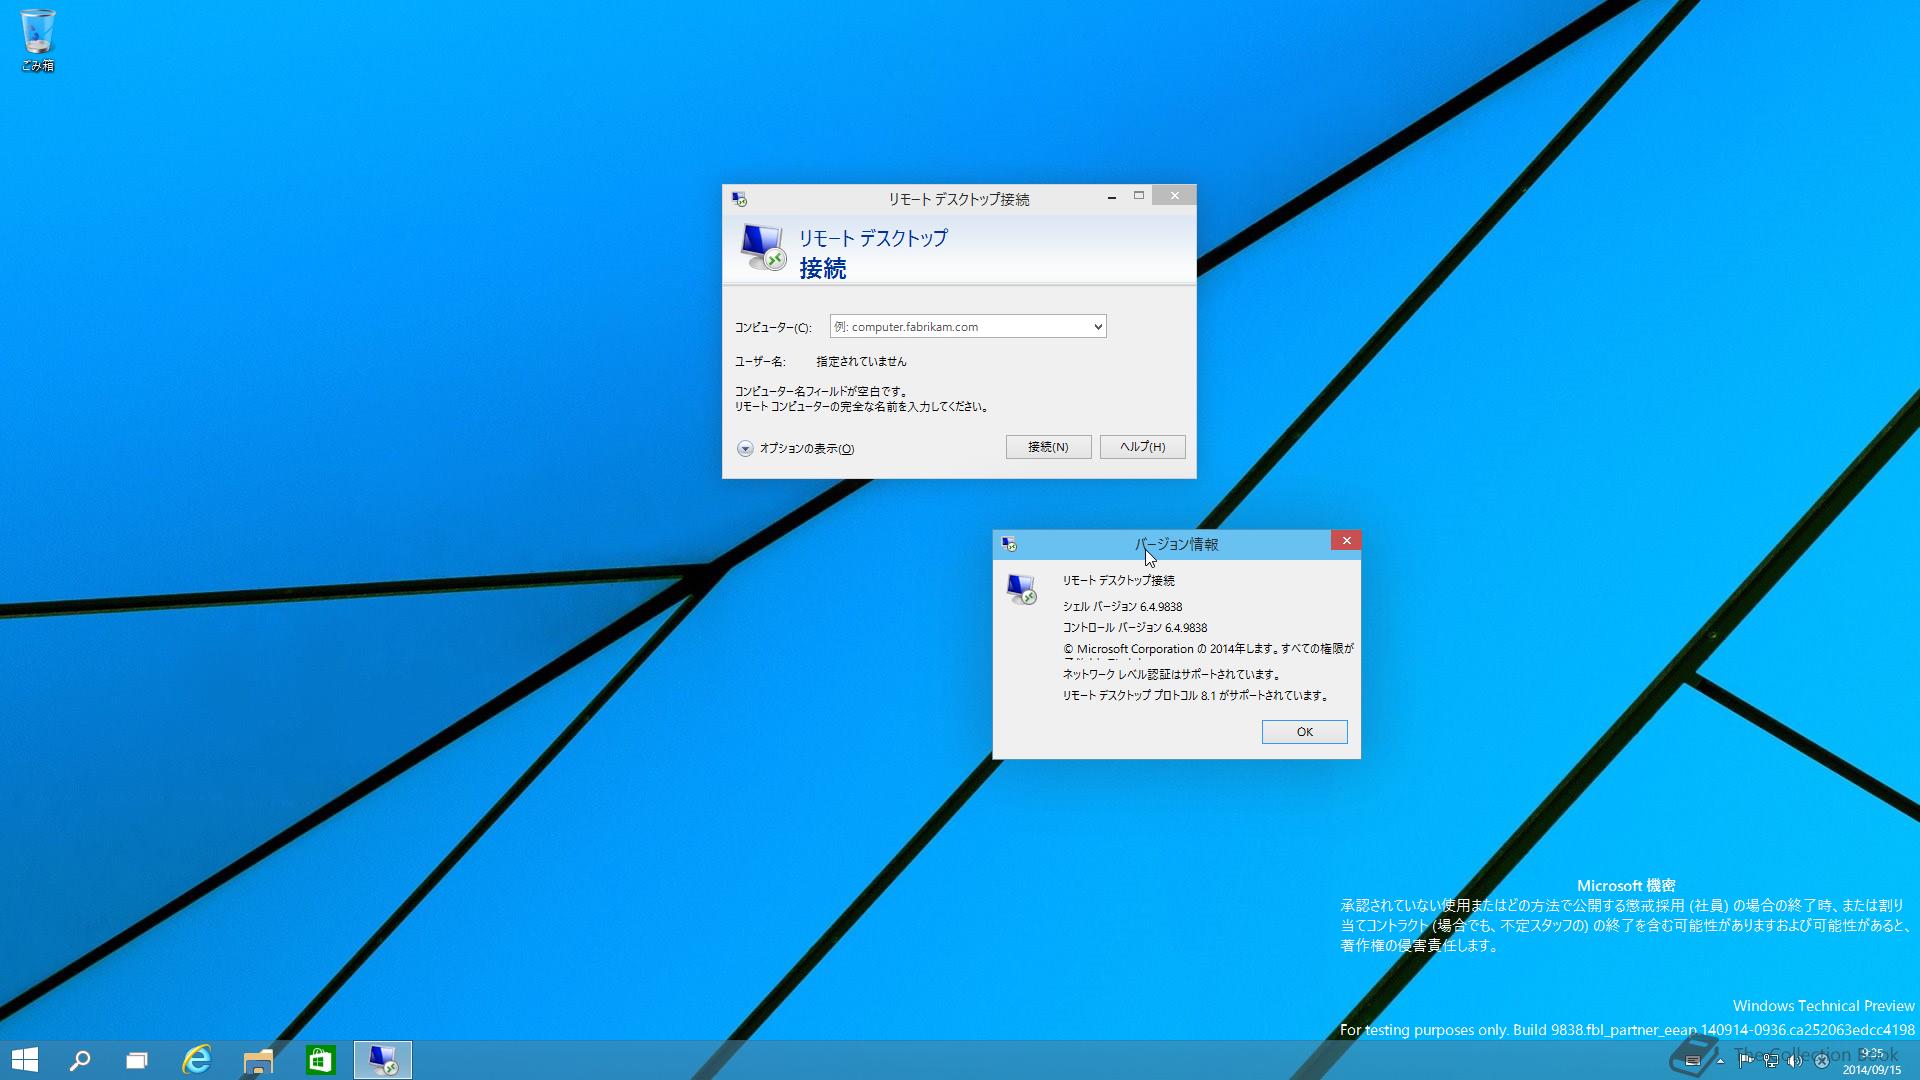Confirm the version dialog with OK
Screen dimensions: 1920x1080
pyautogui.click(x=1304, y=732)
